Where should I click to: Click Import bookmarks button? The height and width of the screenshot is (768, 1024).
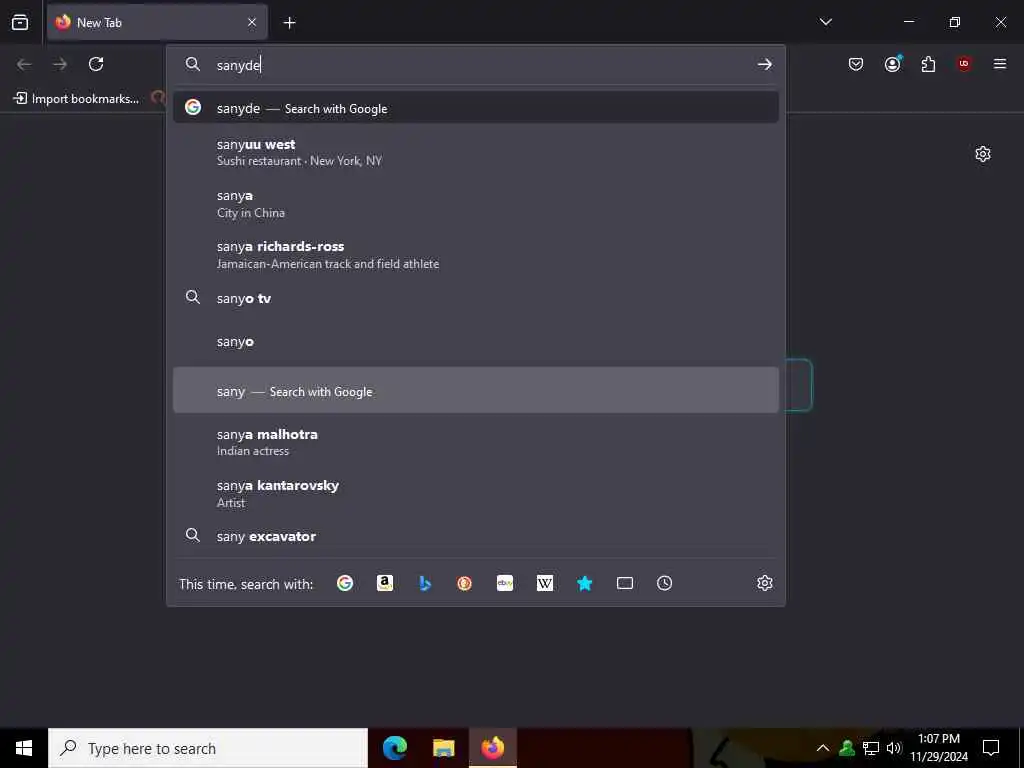pyautogui.click(x=76, y=99)
